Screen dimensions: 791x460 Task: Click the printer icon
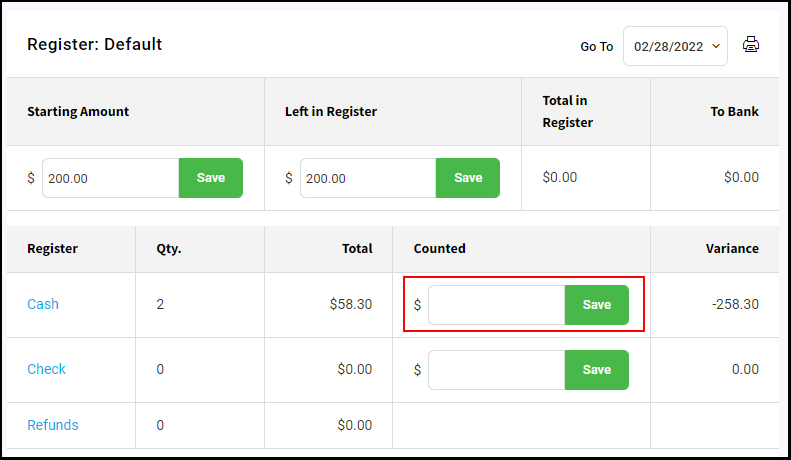[751, 44]
